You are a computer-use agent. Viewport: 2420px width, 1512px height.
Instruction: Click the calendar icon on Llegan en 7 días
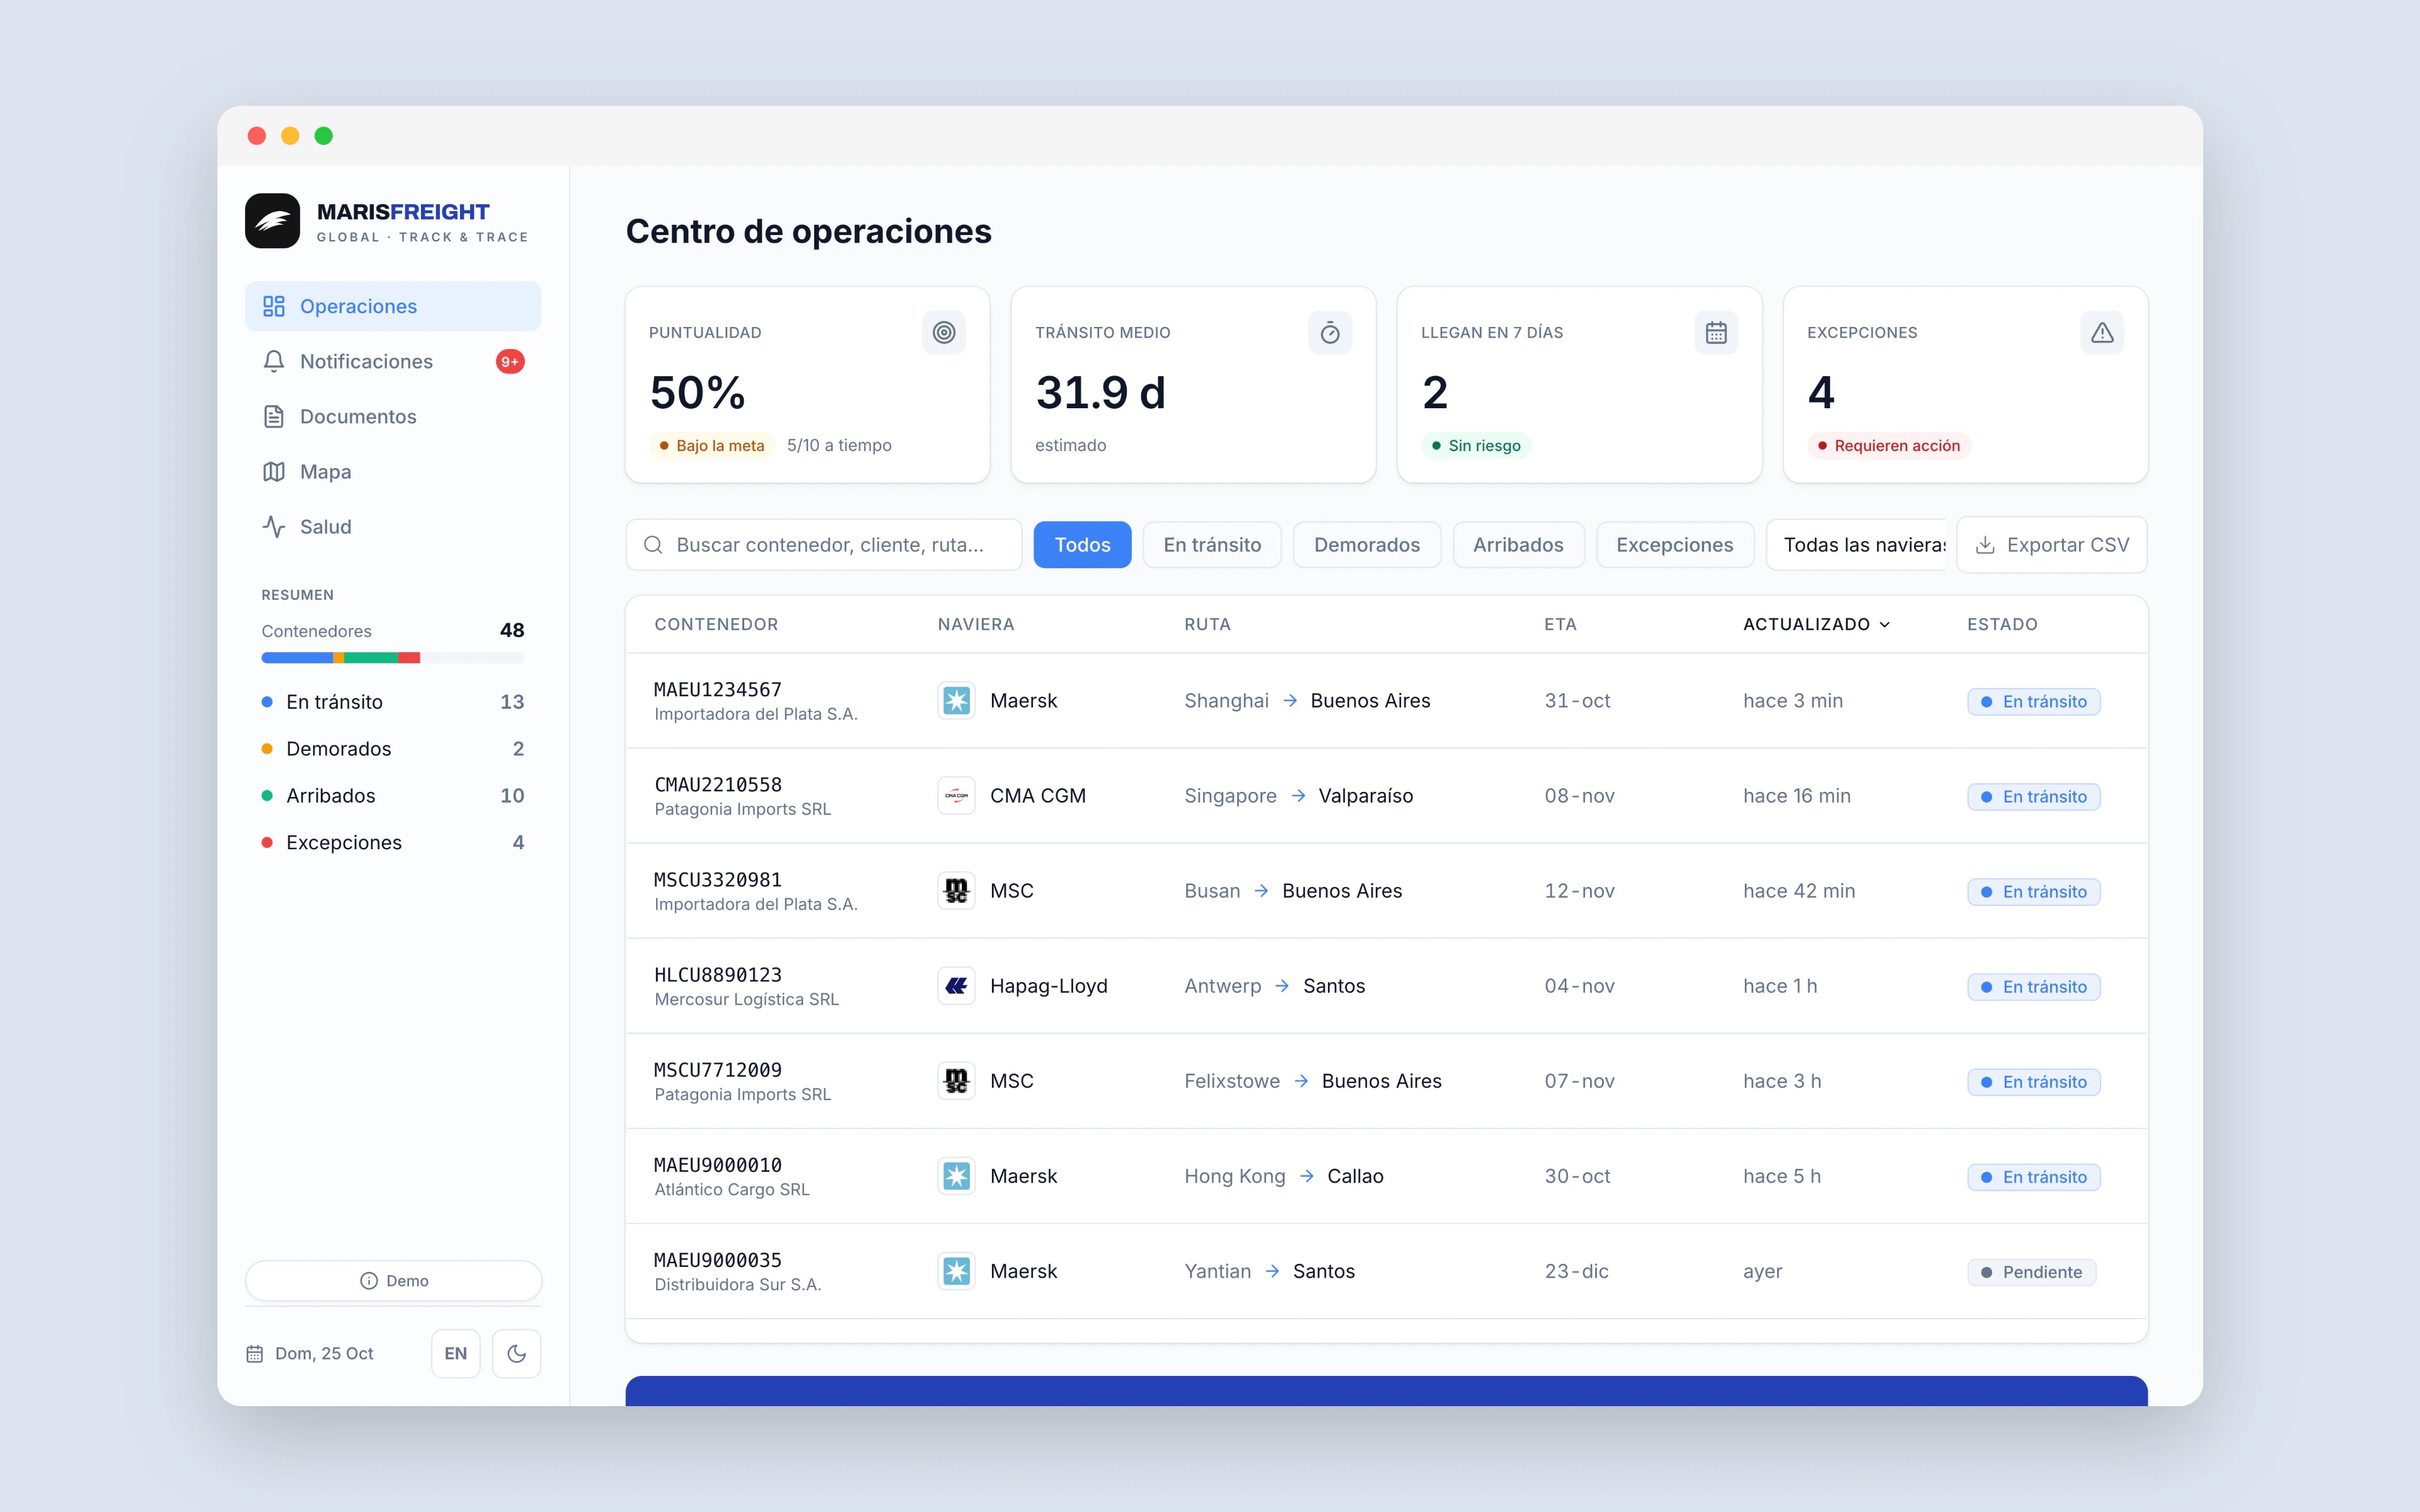1716,332
